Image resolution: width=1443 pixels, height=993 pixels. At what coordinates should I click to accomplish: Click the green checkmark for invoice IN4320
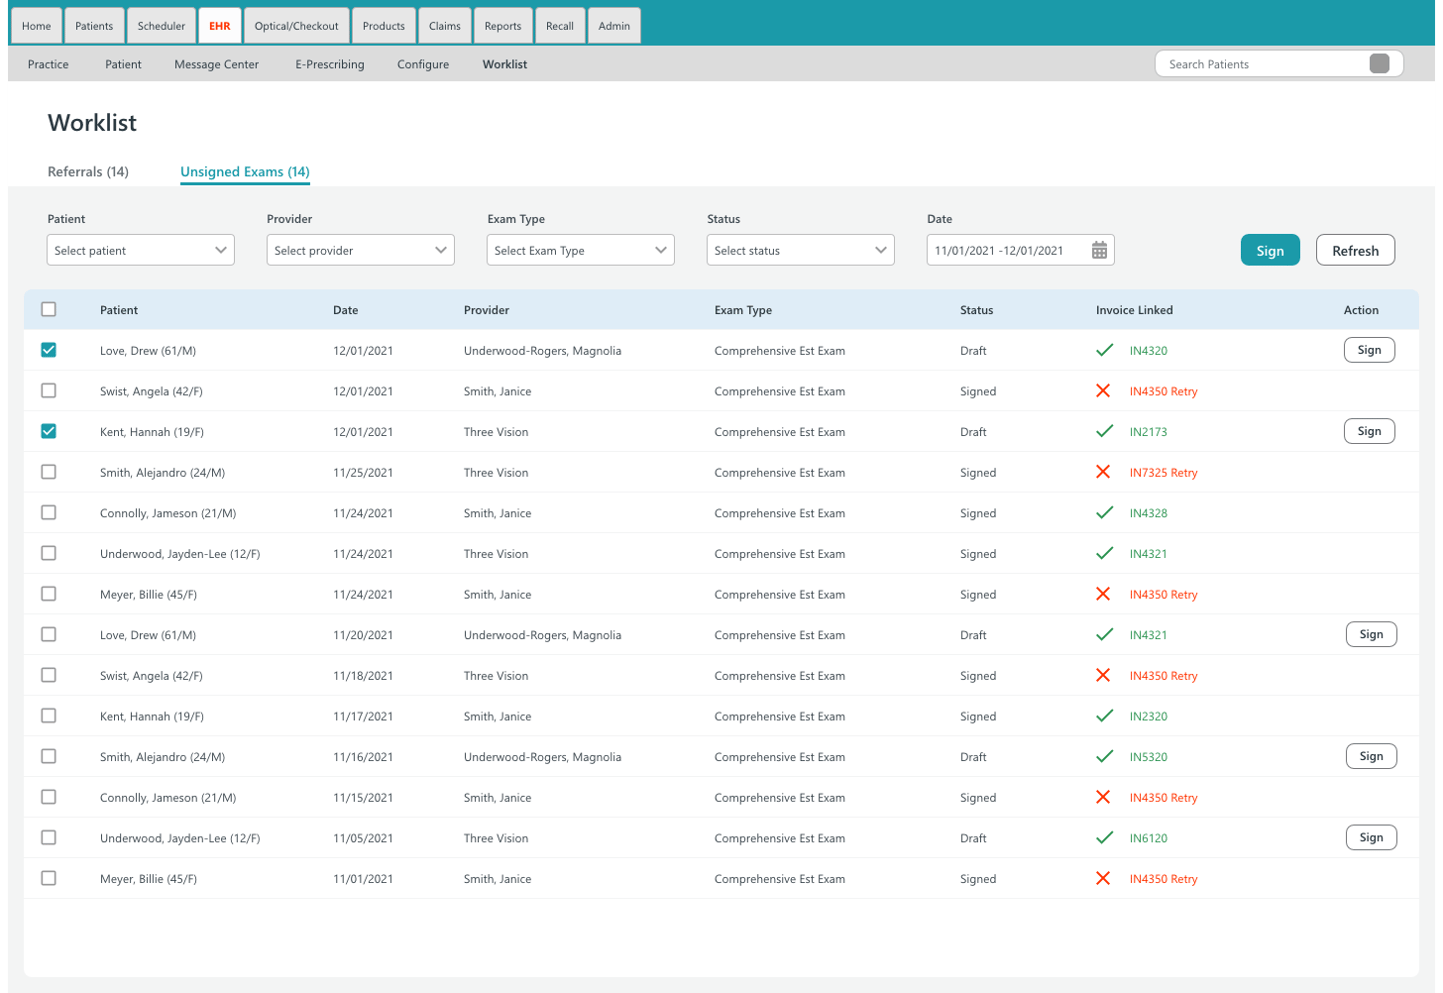[x=1105, y=350]
